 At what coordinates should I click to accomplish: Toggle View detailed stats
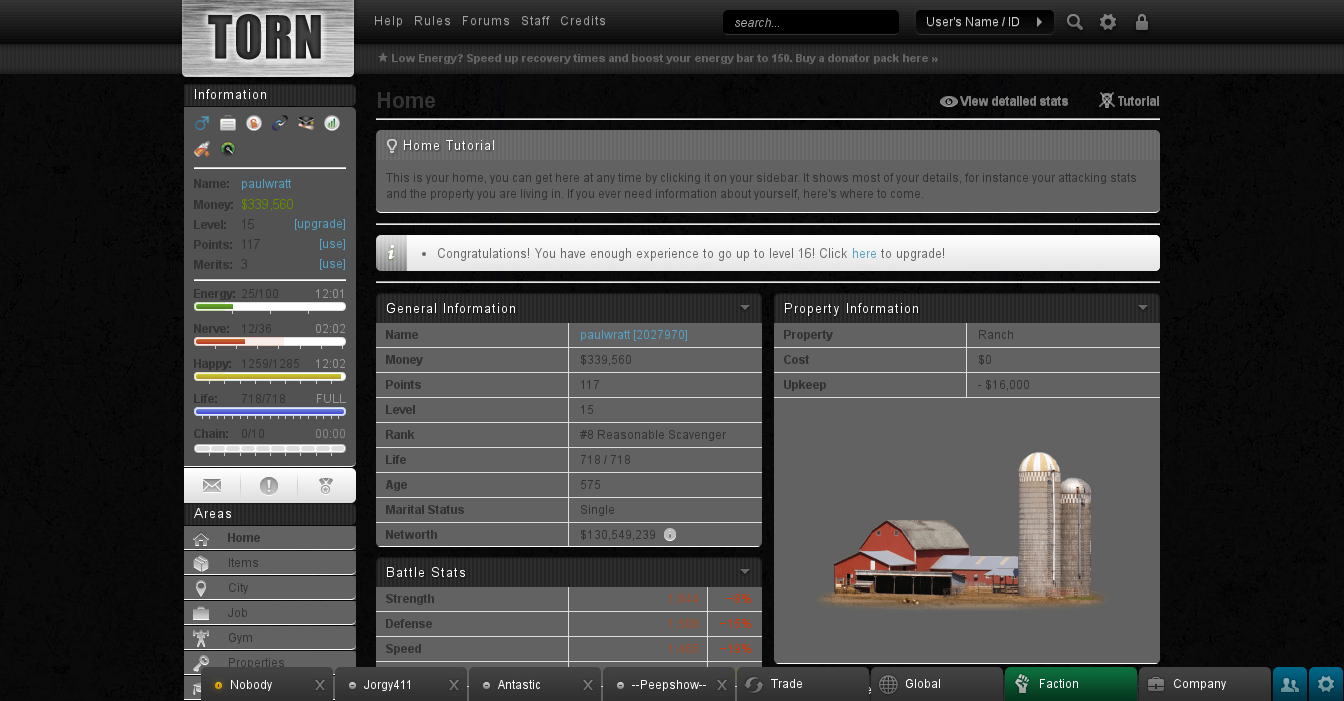pos(1004,101)
